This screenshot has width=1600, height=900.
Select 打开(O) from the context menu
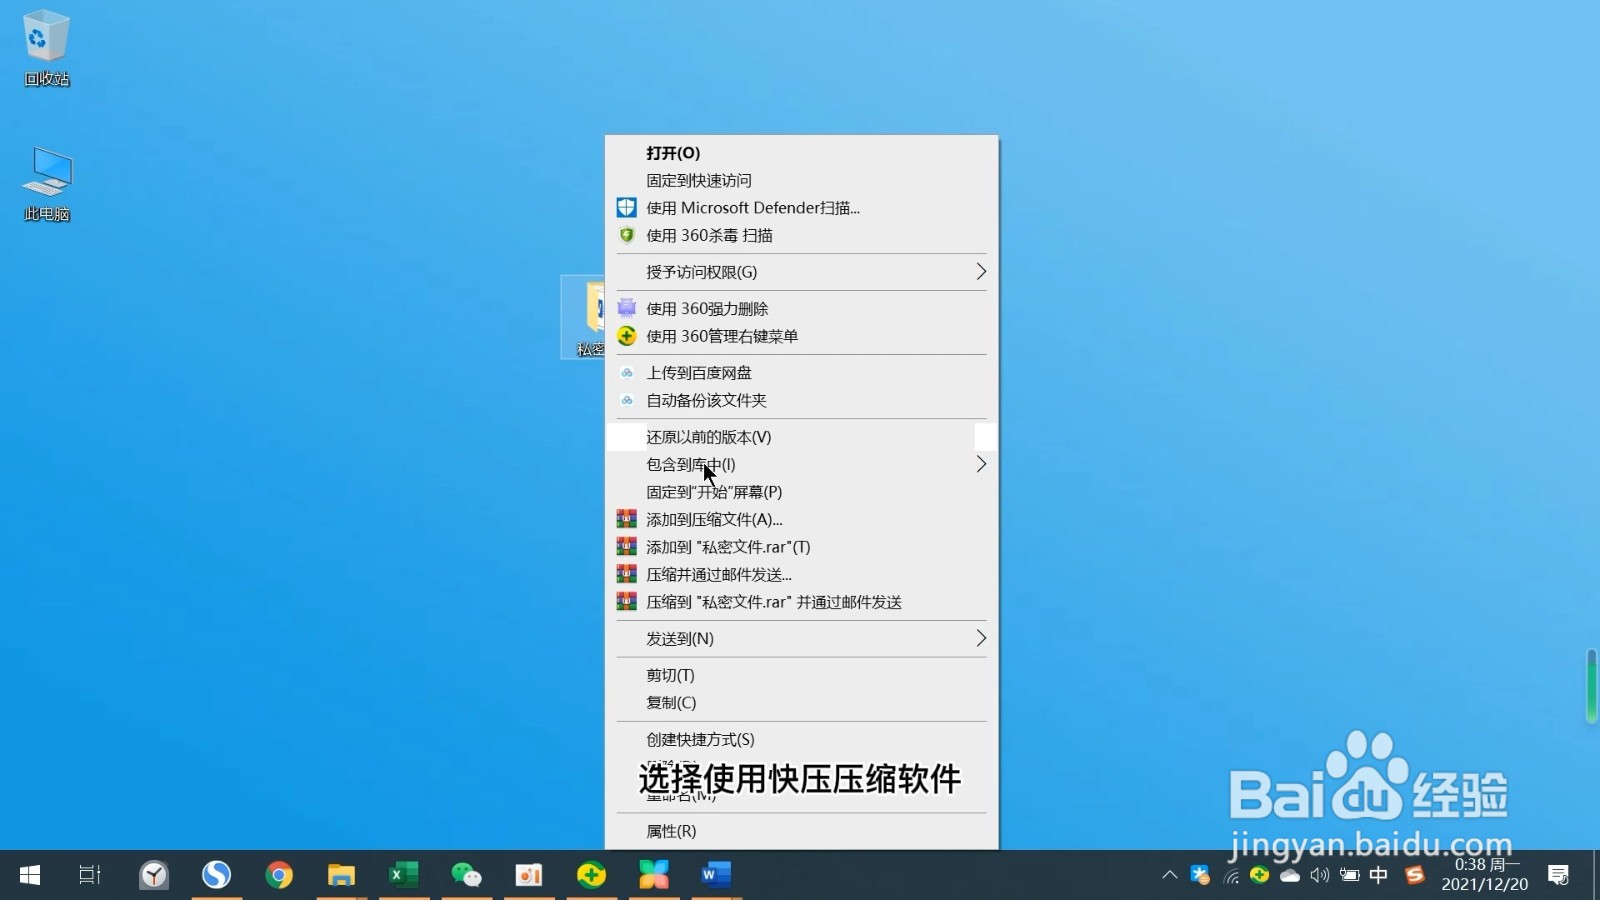click(675, 152)
